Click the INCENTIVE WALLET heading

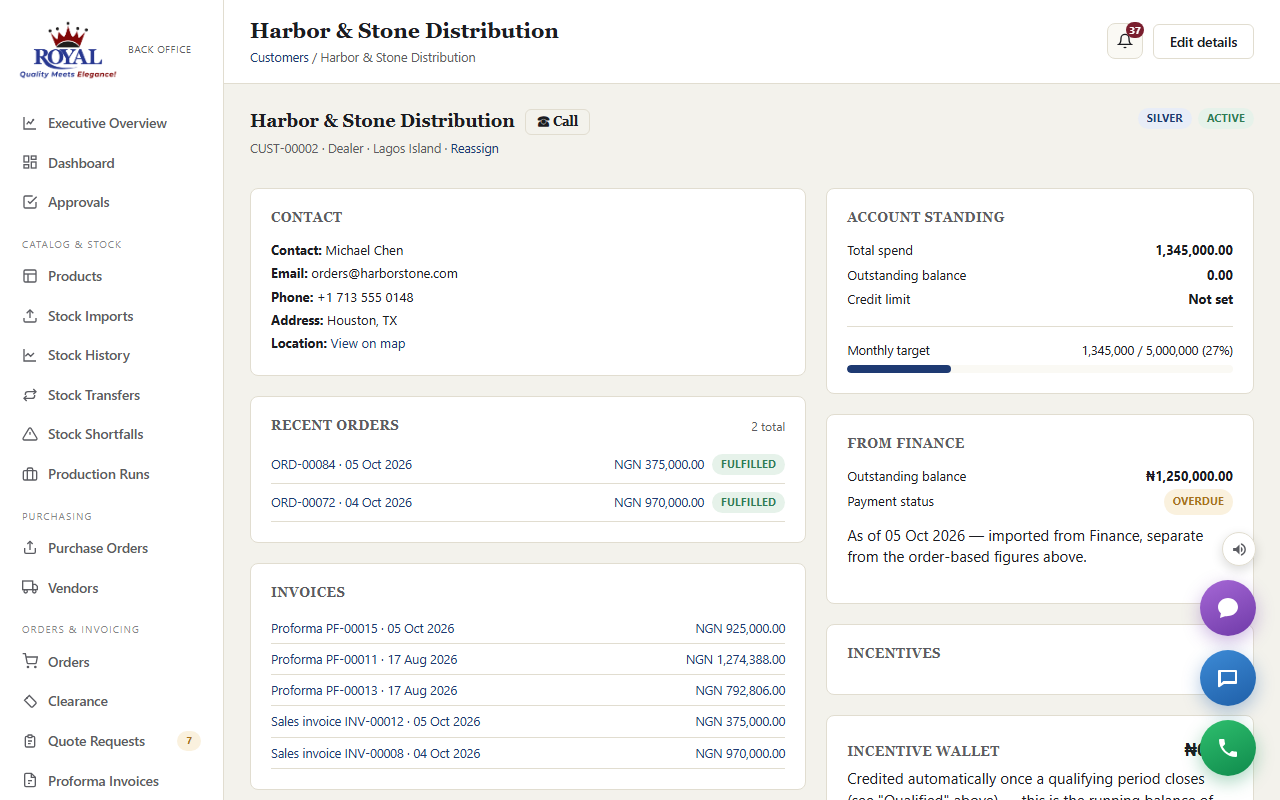923,751
